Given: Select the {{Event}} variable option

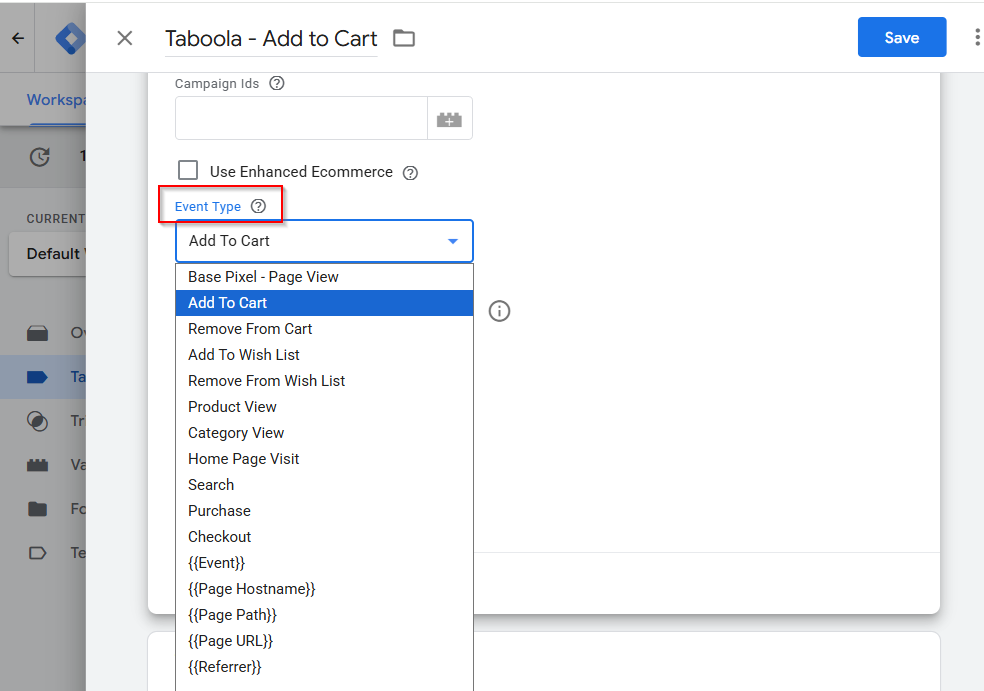Looking at the screenshot, I should click(x=324, y=563).
